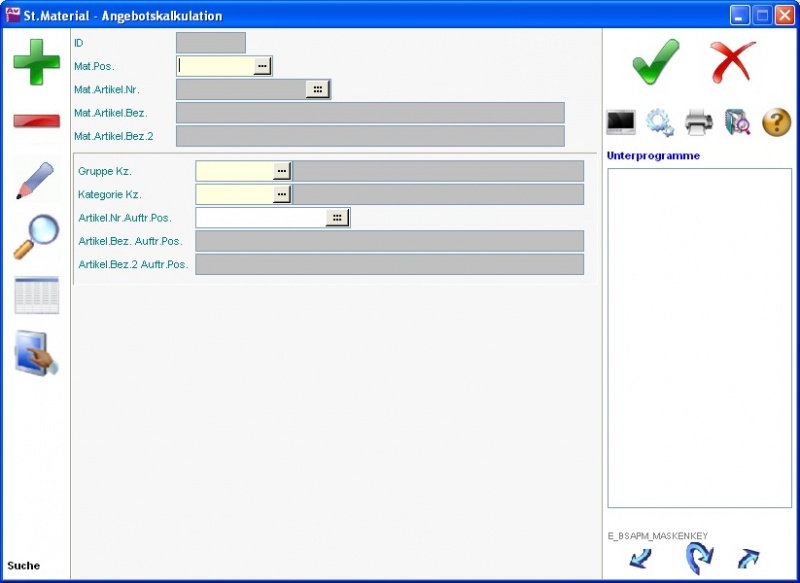Open the Kategorie Kz. lookup button
The image size is (800, 583).
(282, 194)
